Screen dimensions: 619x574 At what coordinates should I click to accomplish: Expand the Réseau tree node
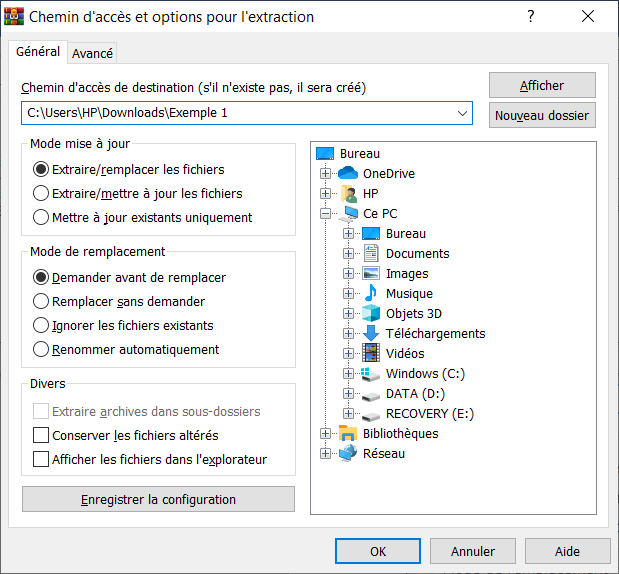[x=325, y=454]
